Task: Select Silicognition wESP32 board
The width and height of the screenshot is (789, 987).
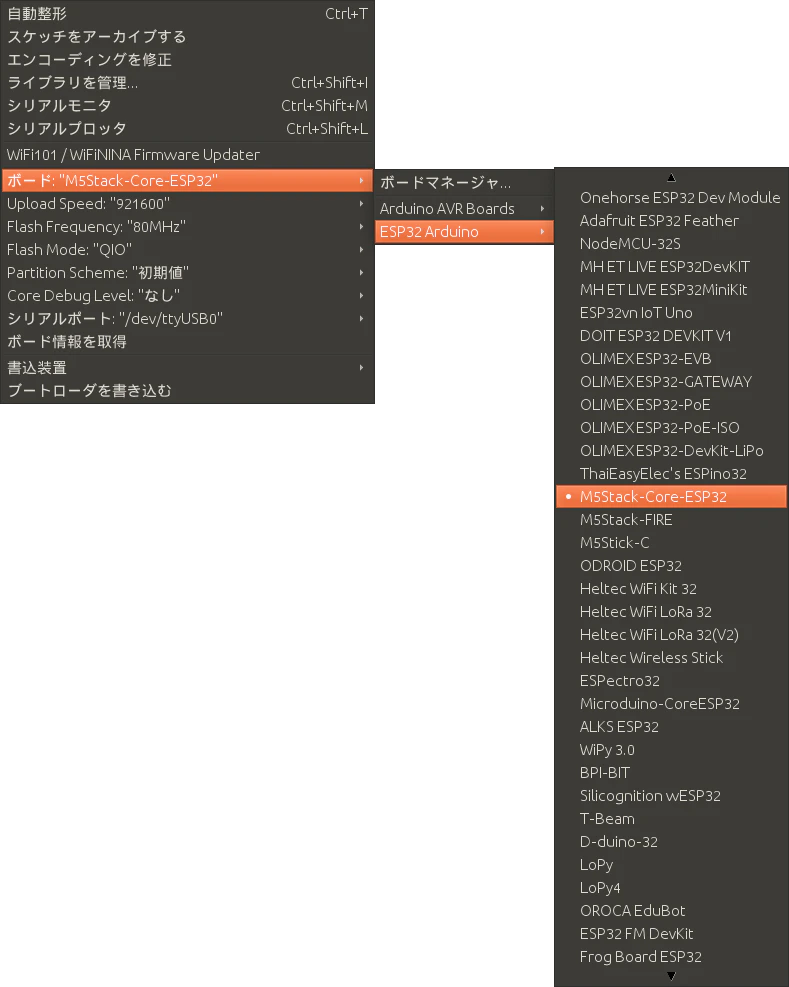Action: click(671, 796)
